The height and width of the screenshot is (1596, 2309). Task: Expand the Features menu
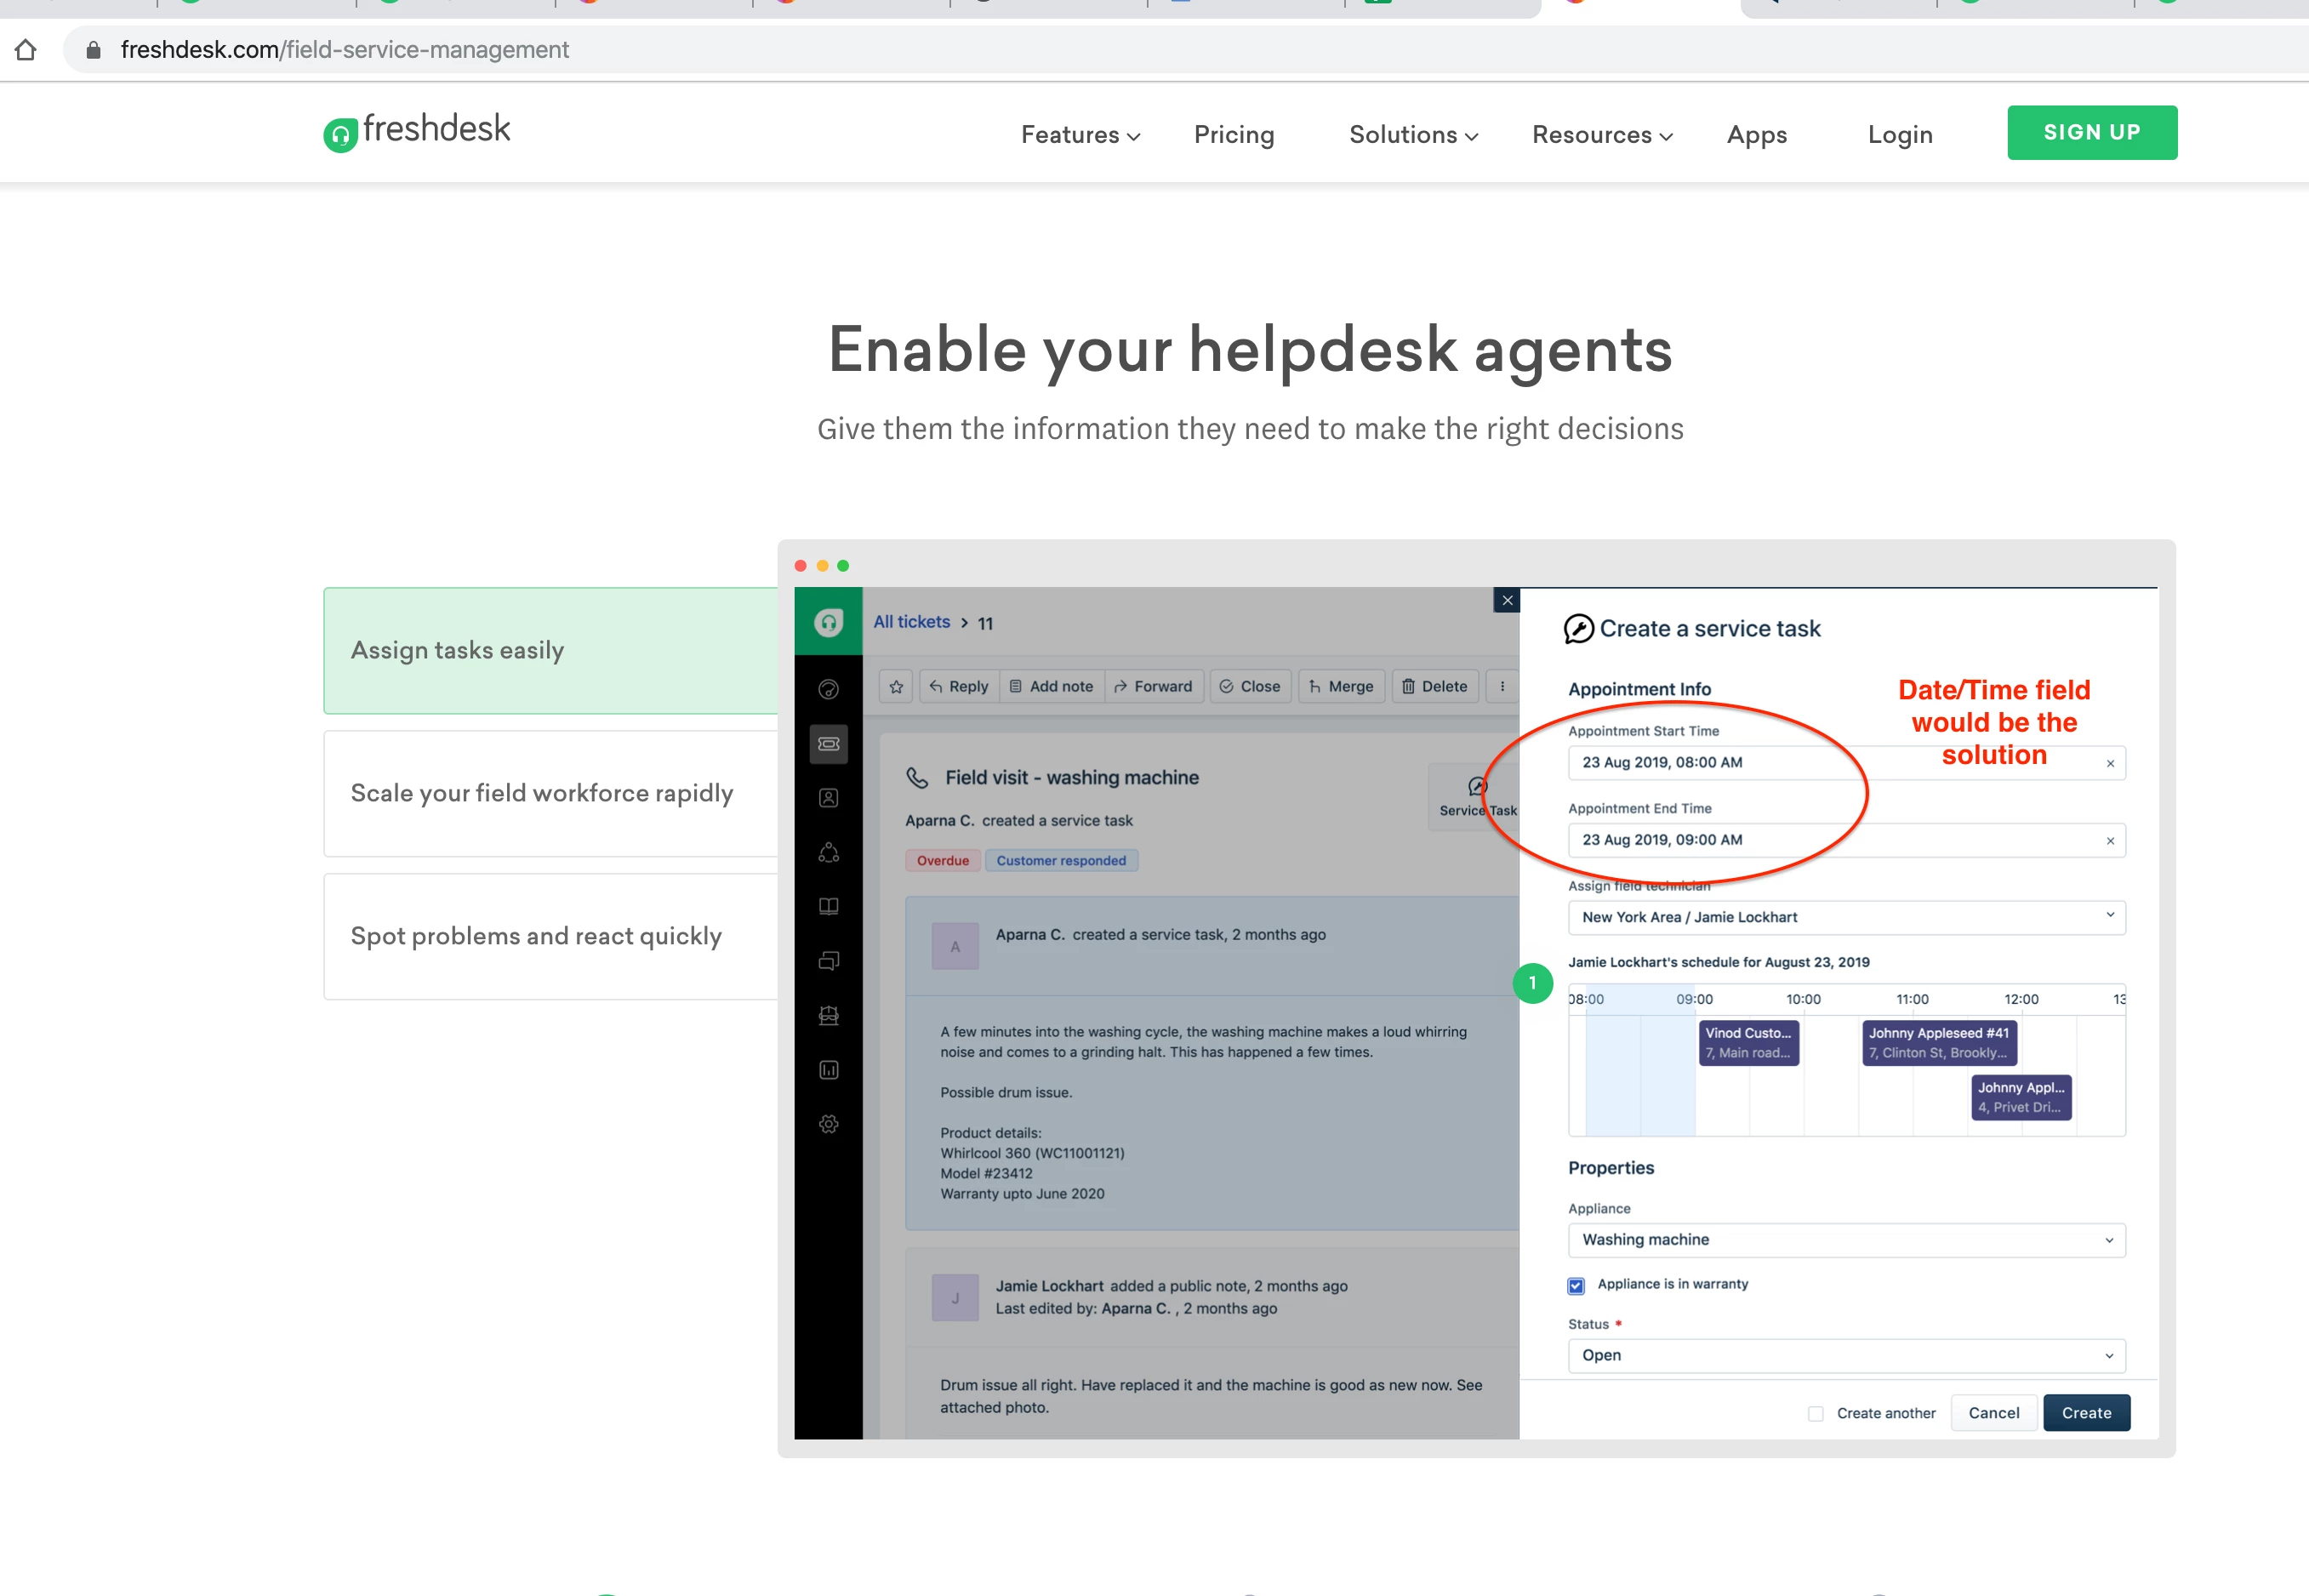(1080, 135)
